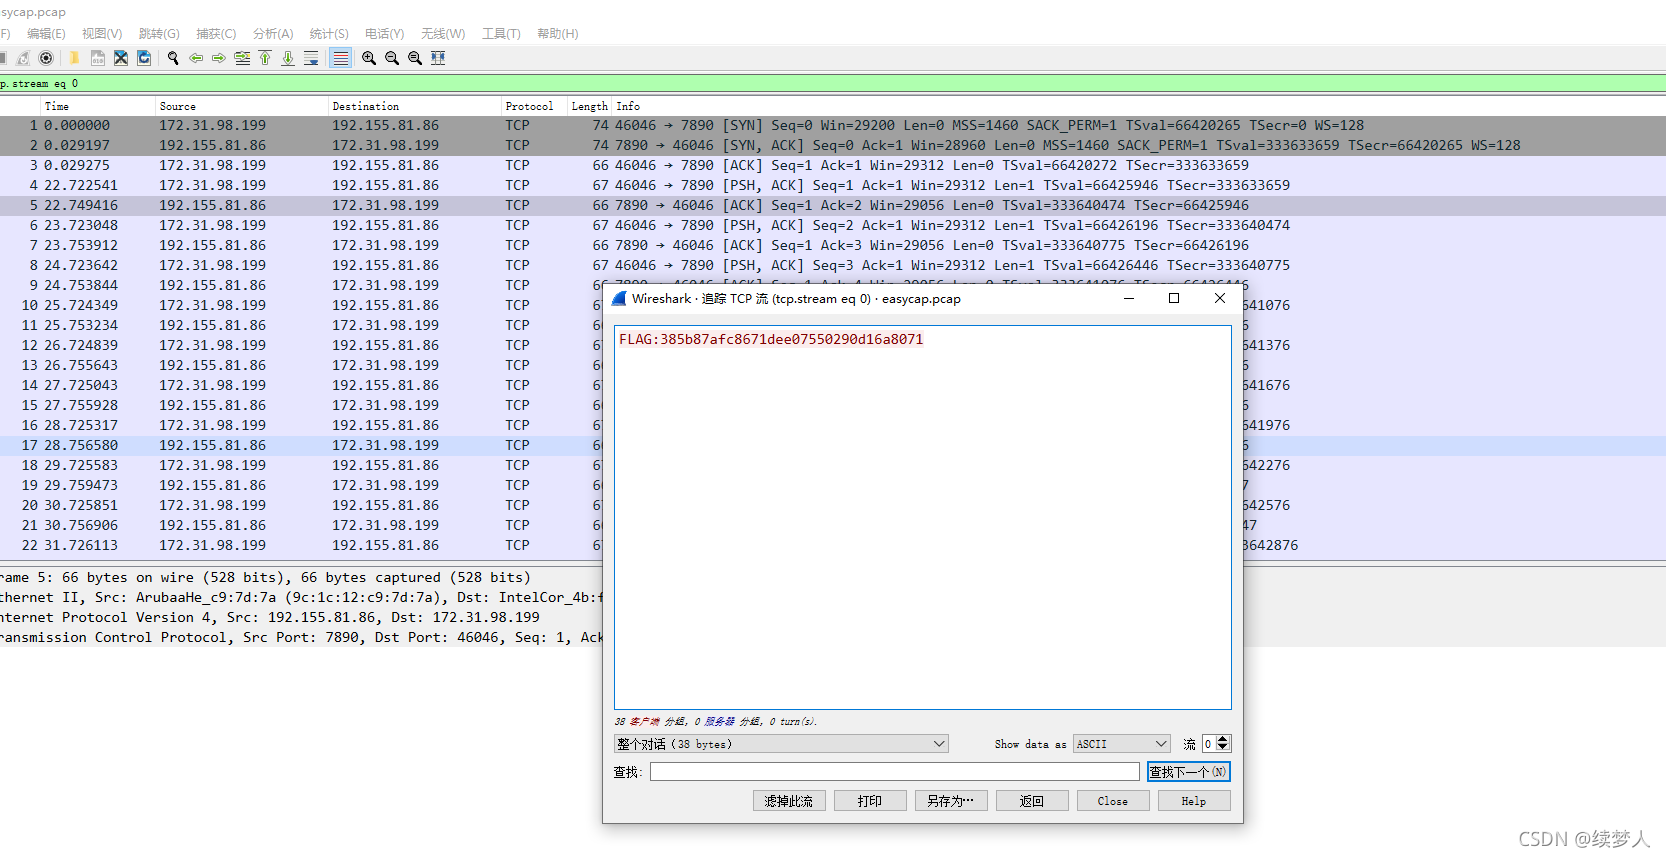Click the 打印 button

coord(870,801)
